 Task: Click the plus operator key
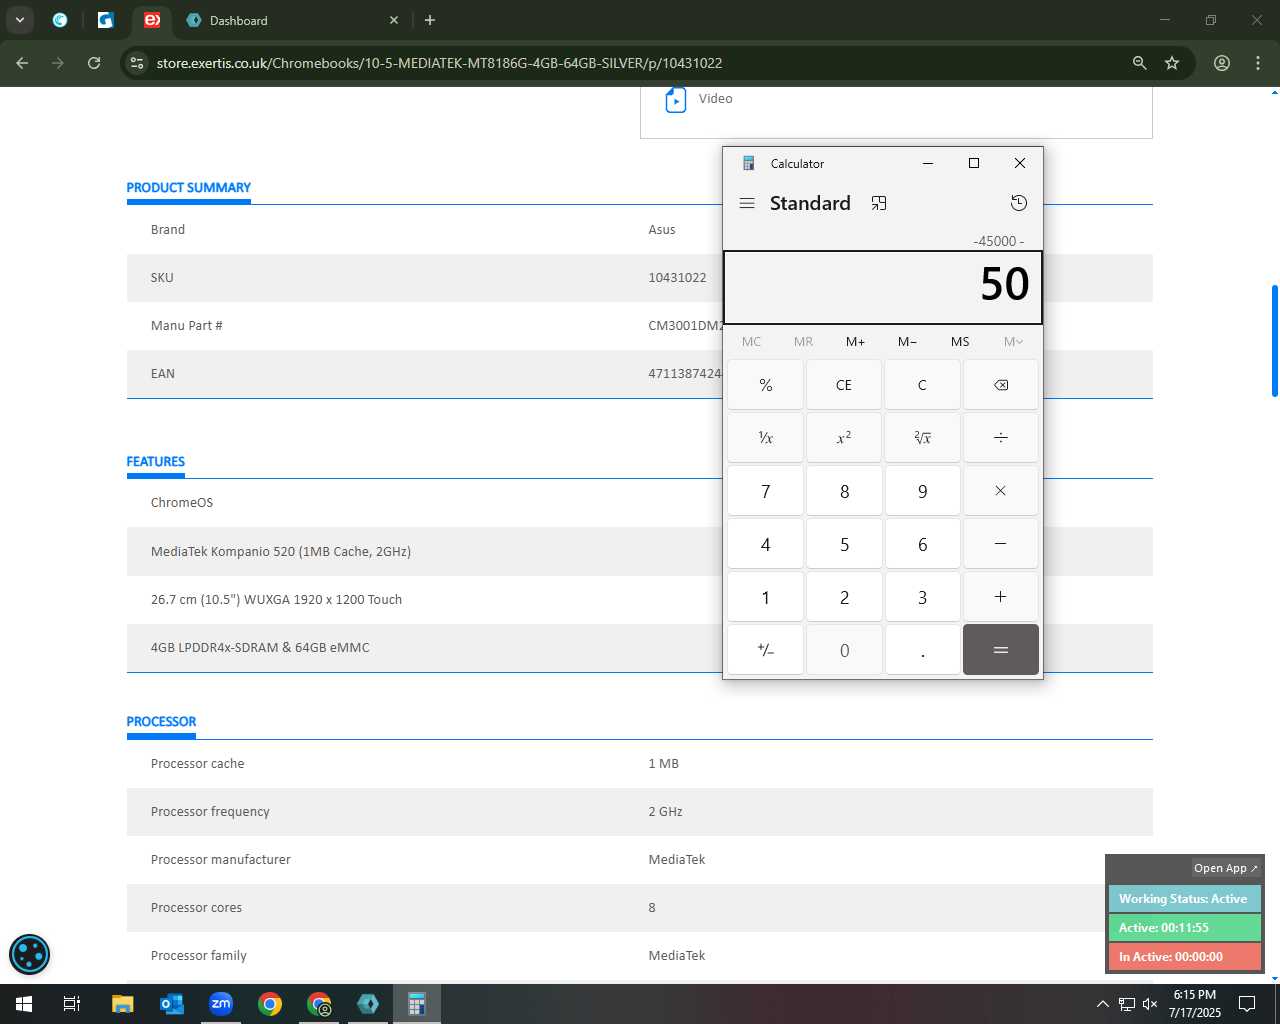tap(1001, 597)
